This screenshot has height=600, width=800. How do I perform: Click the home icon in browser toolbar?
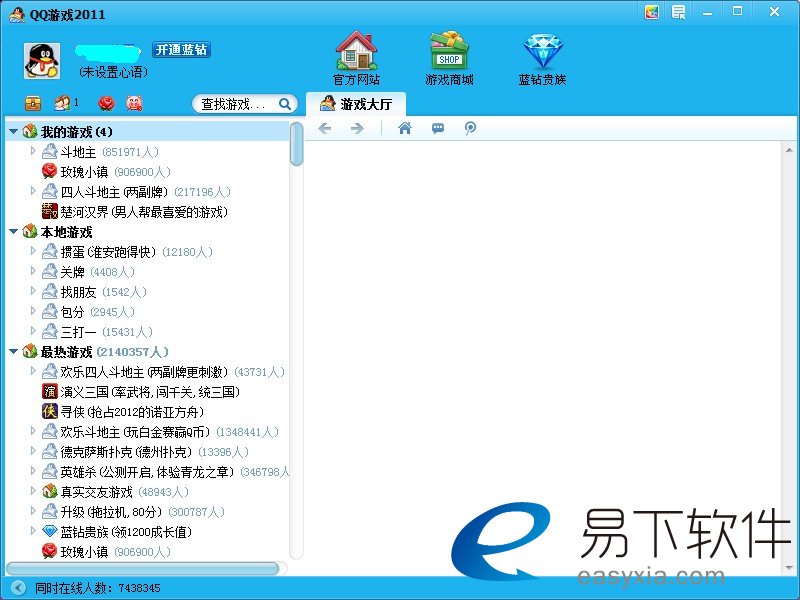(405, 128)
